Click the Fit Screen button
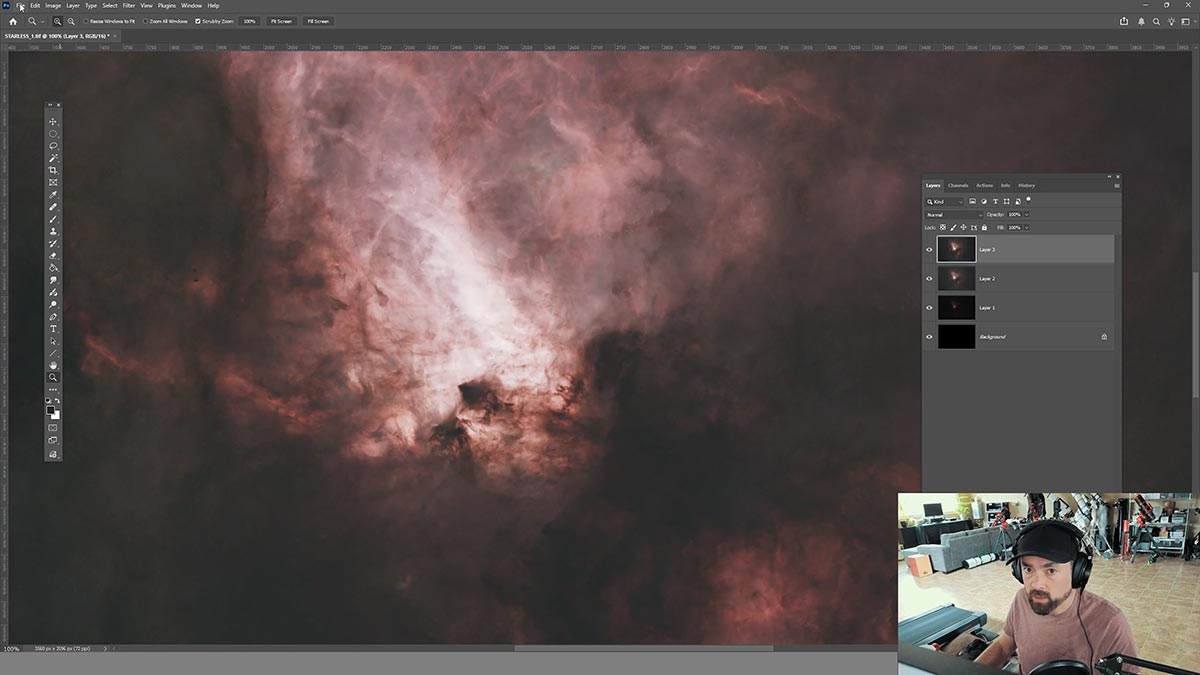Screen dimensions: 1200x675 pos(280,21)
